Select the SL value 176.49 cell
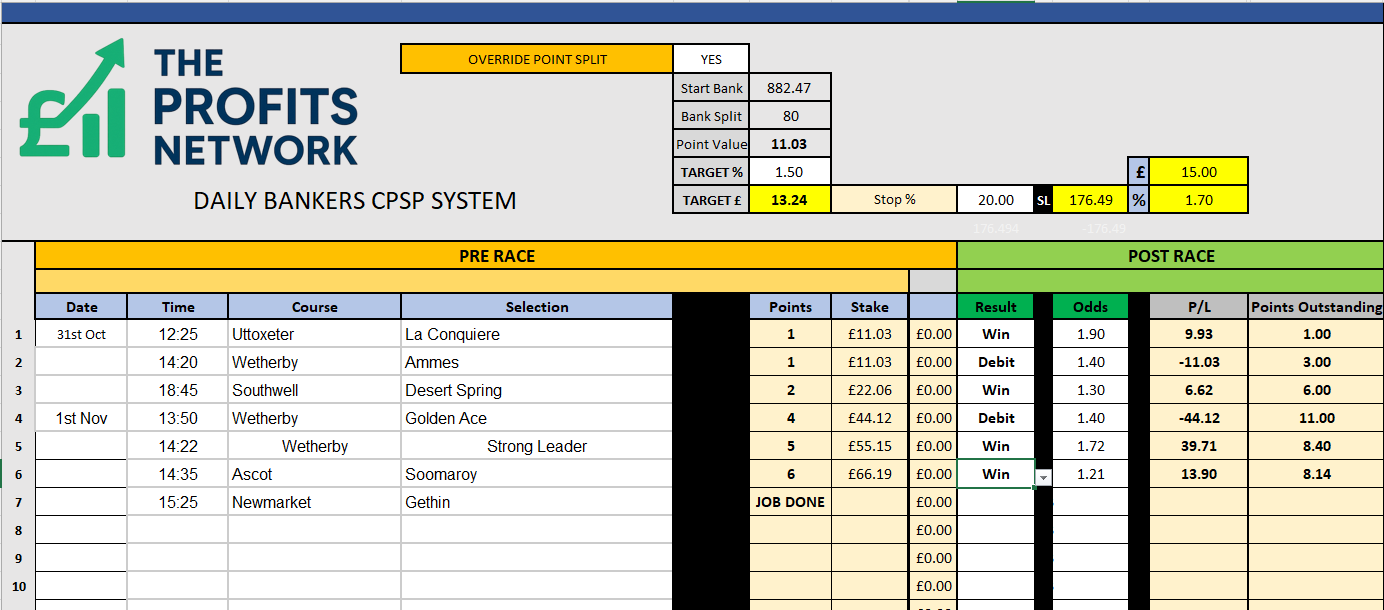Screen dimensions: 1384x610 1090,200
